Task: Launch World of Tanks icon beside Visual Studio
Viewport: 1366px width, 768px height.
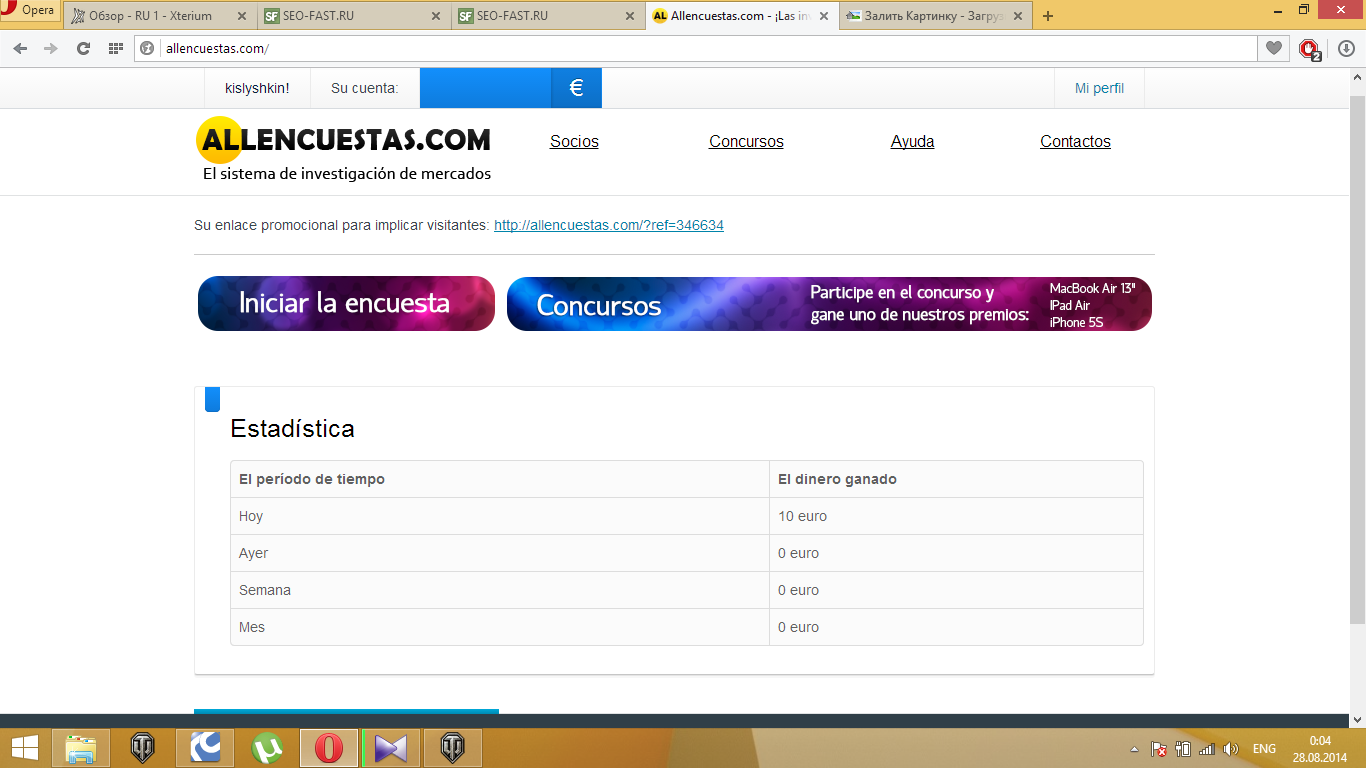Action: click(x=453, y=748)
